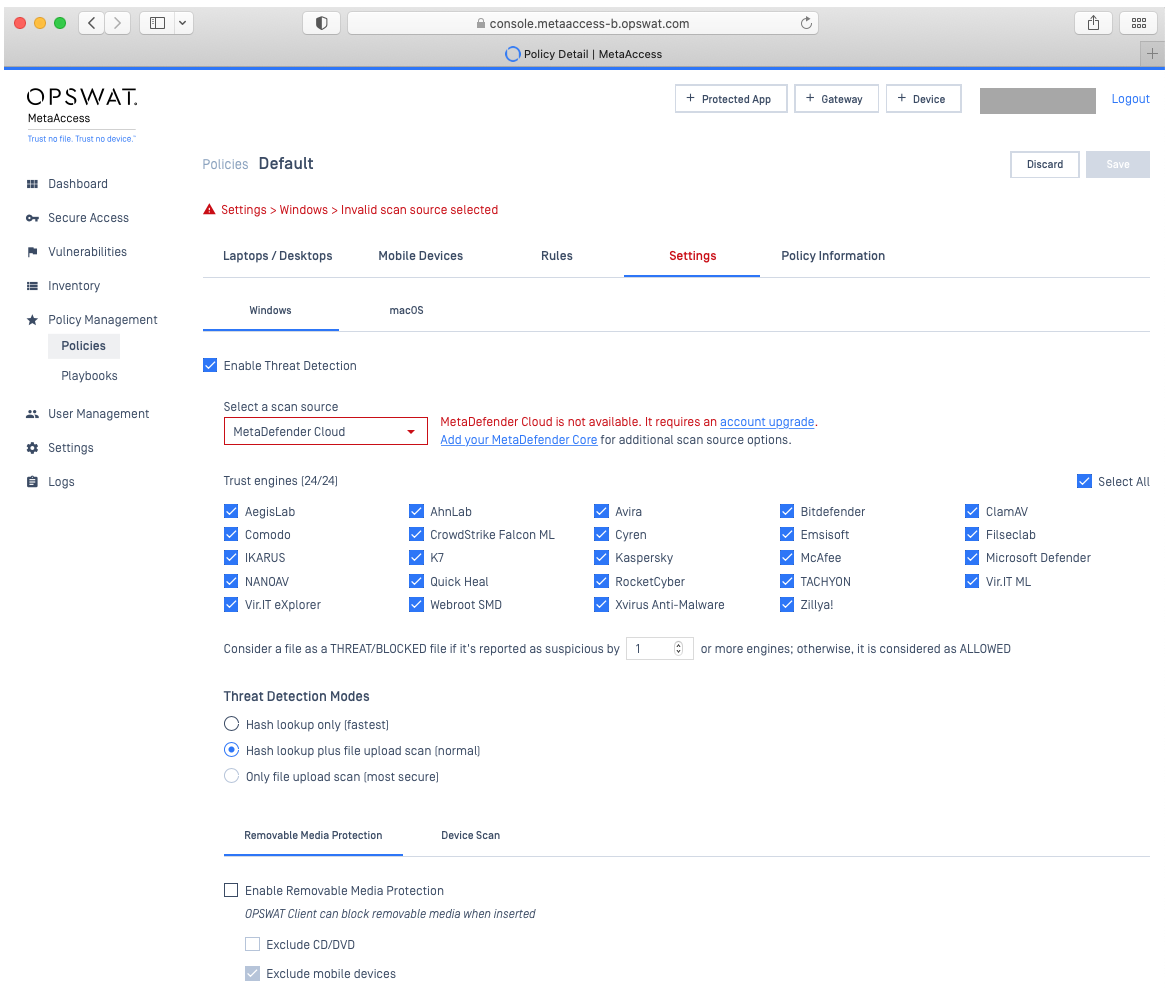Uncheck the Select All engines checkbox
Screen dimensions: 1171x991
coord(1084,482)
